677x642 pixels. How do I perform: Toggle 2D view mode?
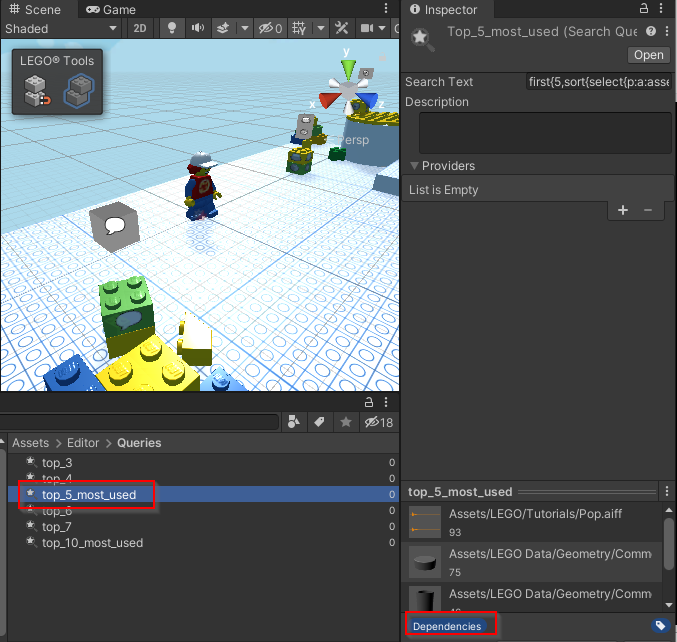141,29
